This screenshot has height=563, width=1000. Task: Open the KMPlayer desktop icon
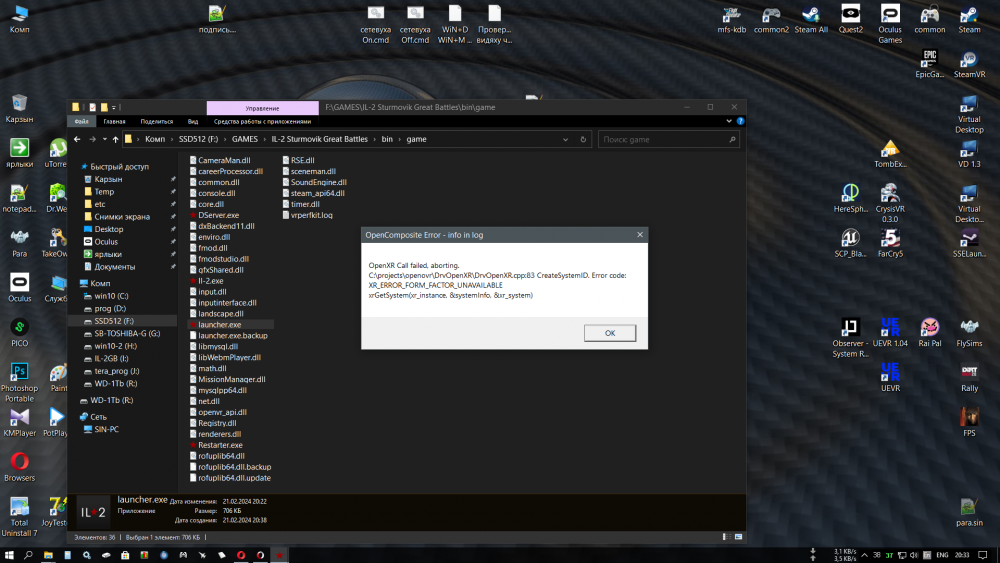pyautogui.click(x=19, y=422)
